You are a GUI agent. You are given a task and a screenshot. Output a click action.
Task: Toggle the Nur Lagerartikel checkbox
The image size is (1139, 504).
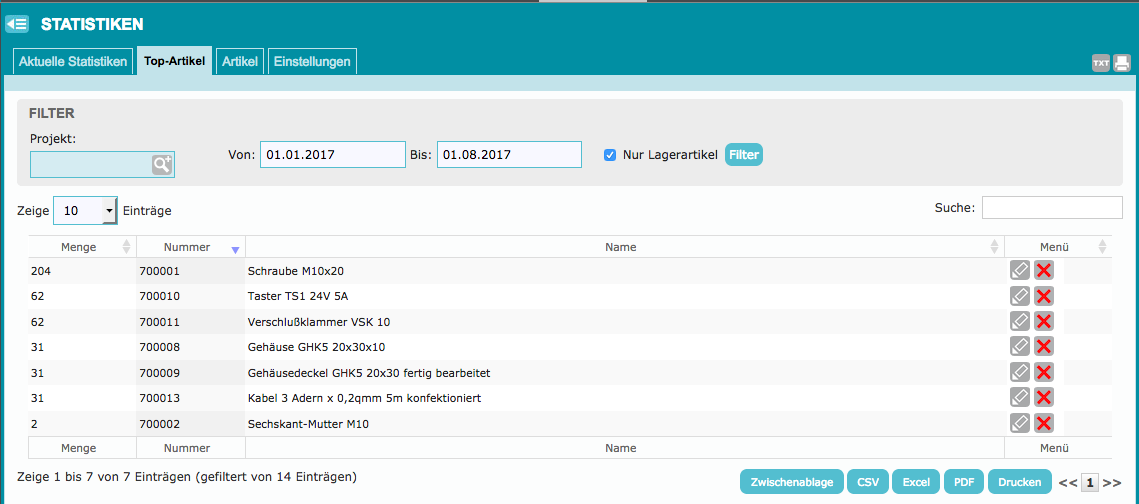pos(610,155)
